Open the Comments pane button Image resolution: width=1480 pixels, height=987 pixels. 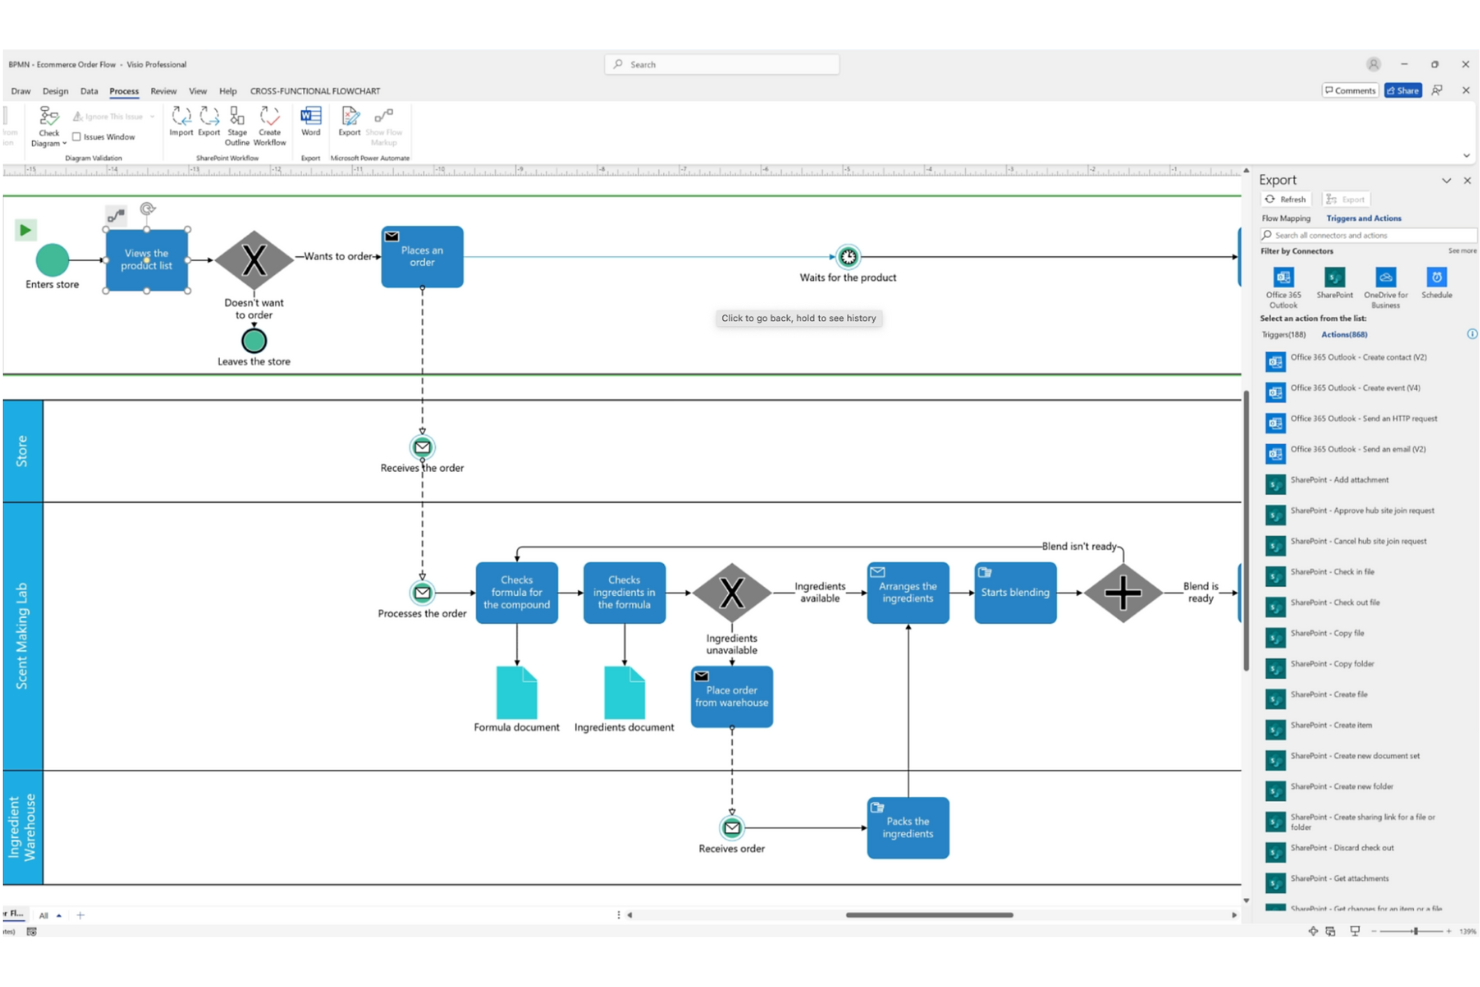[1350, 90]
